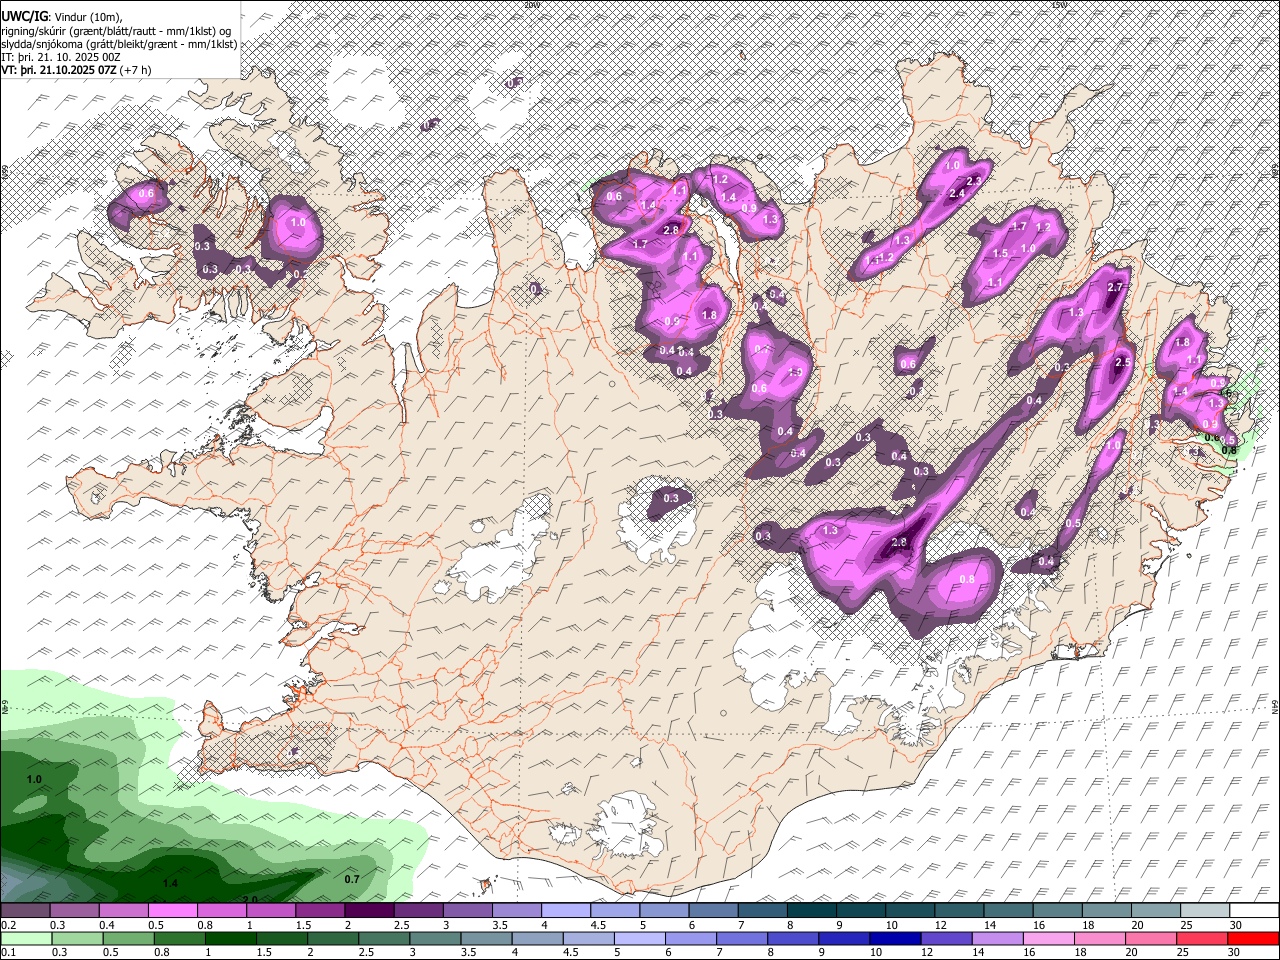Click the hot pink 20 rain legend swatch

tap(1150, 939)
